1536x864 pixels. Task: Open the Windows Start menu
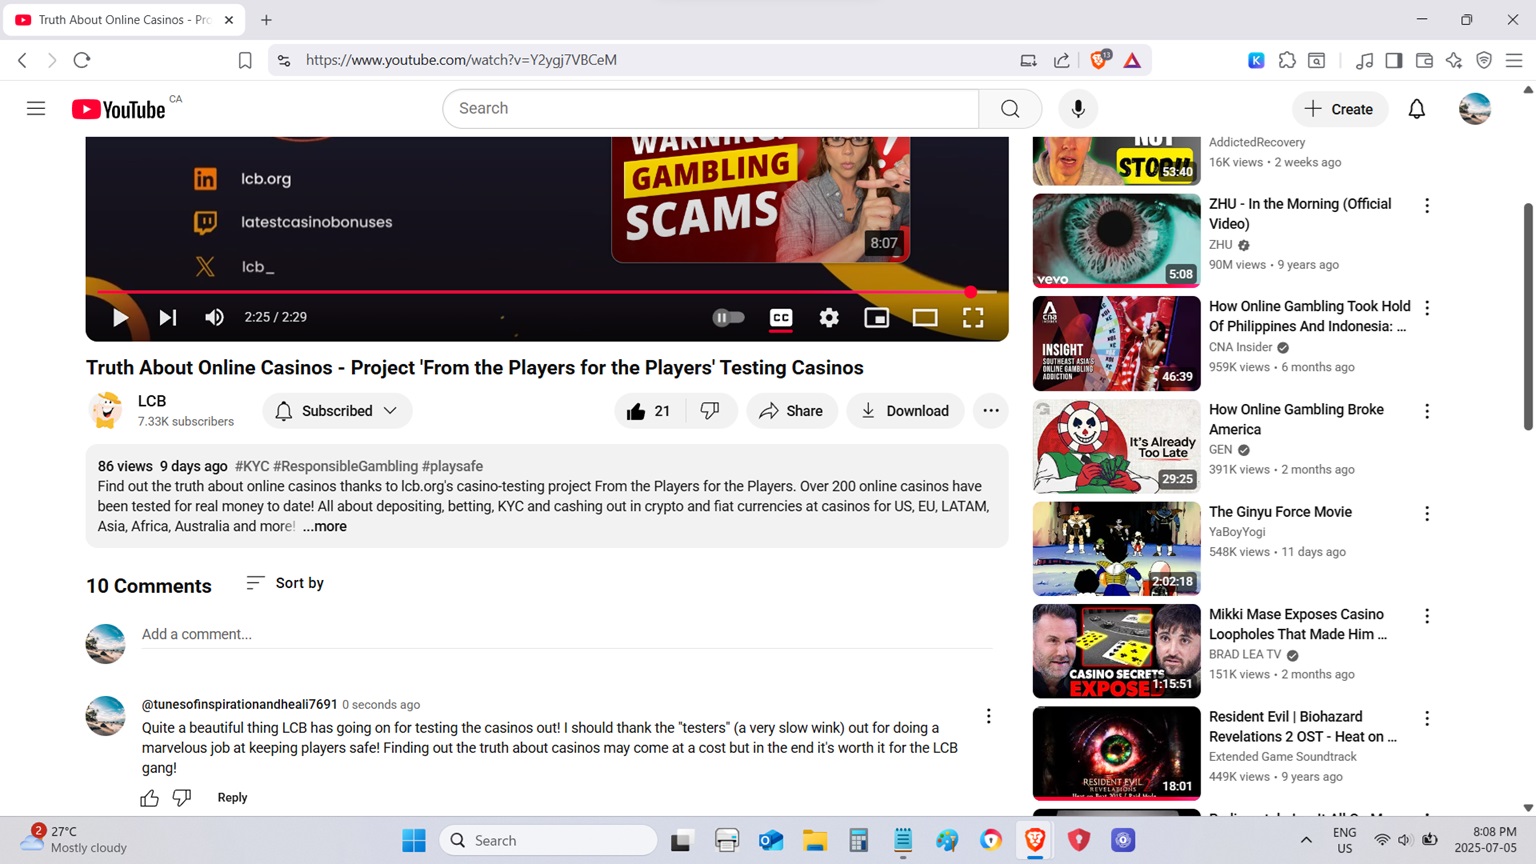pyautogui.click(x=414, y=840)
